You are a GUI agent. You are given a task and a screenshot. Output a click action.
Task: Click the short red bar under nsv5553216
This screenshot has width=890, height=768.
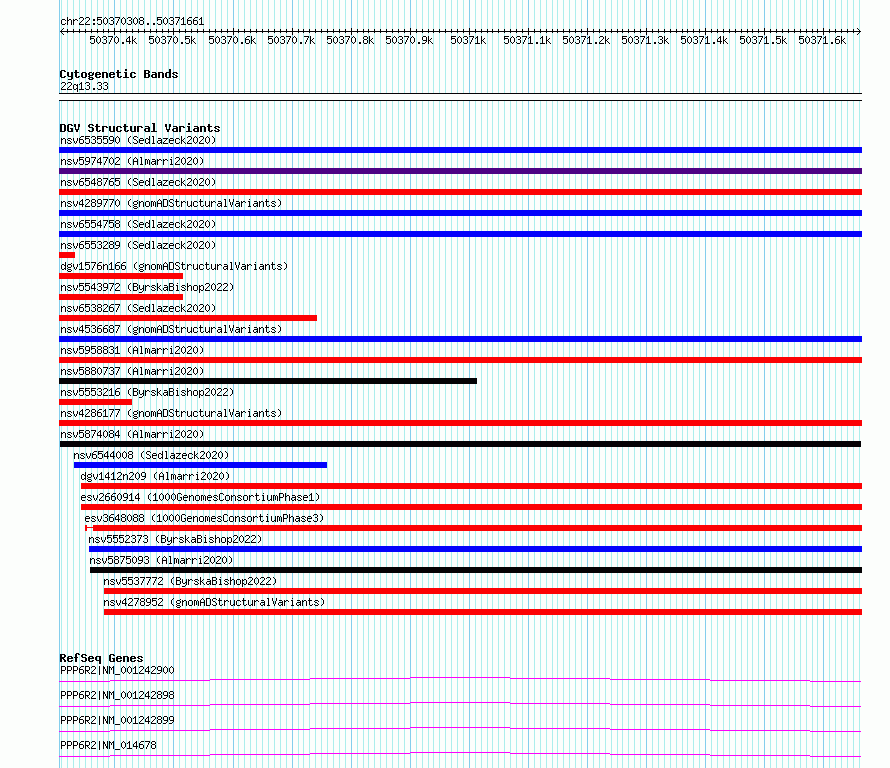(95, 402)
